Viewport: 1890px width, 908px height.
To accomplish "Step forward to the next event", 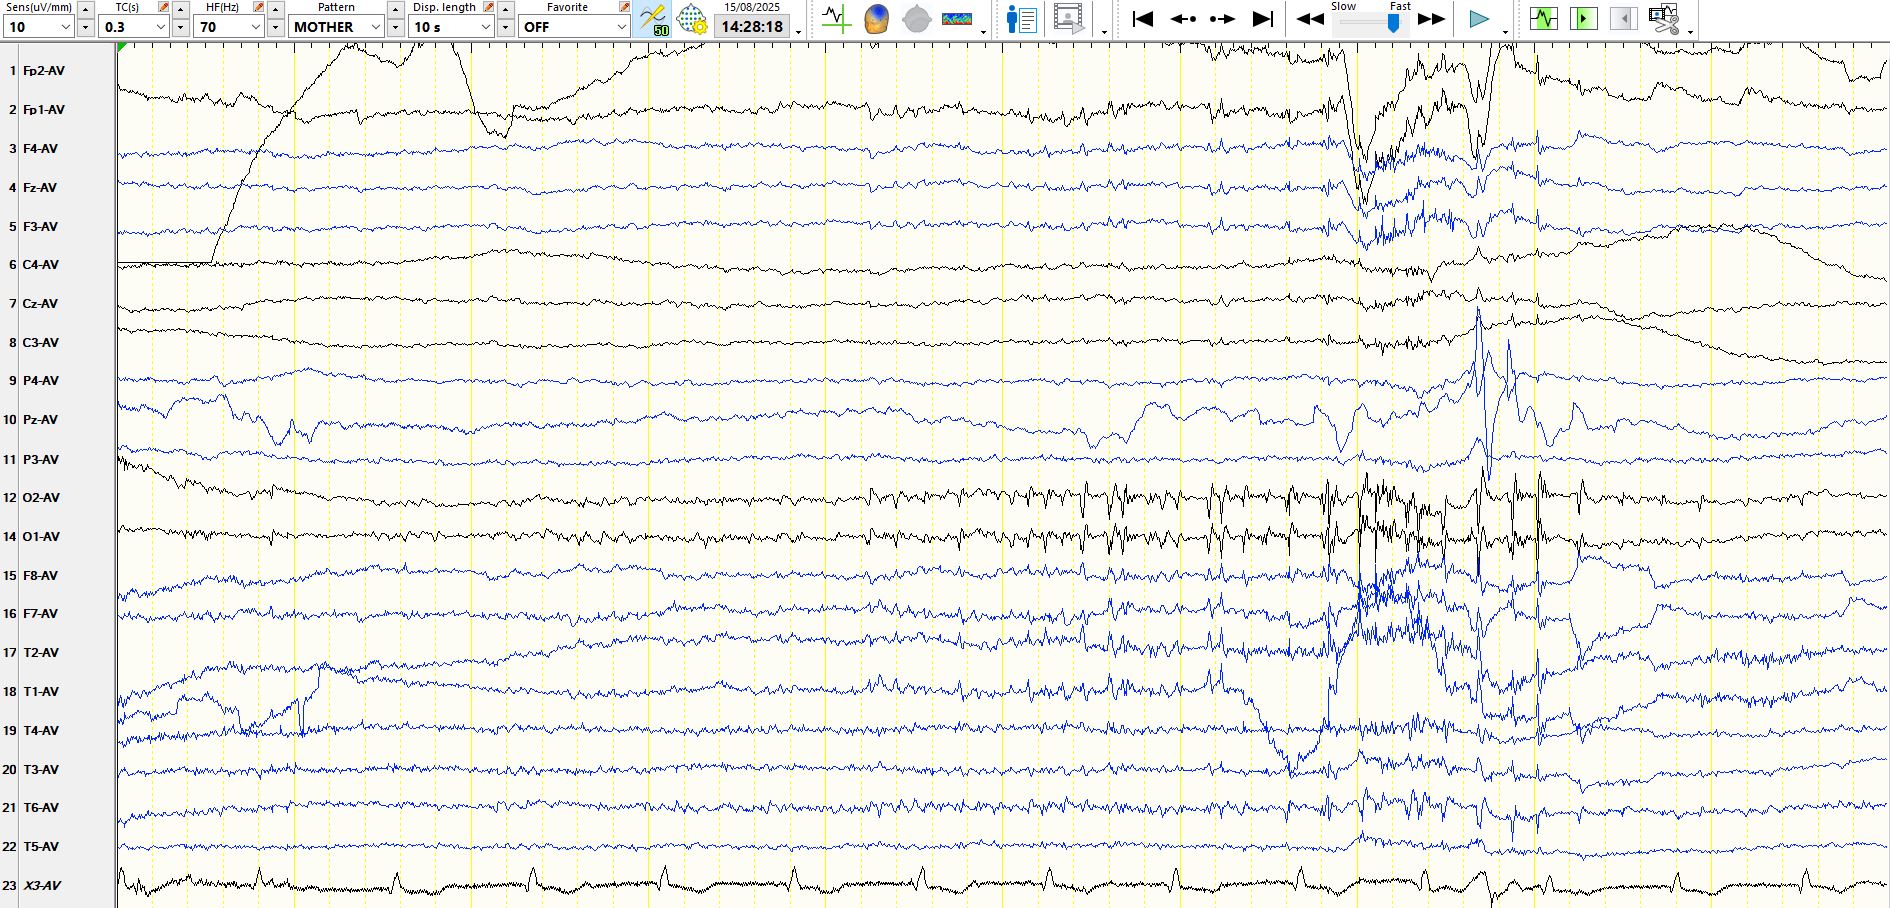I will point(1222,19).
